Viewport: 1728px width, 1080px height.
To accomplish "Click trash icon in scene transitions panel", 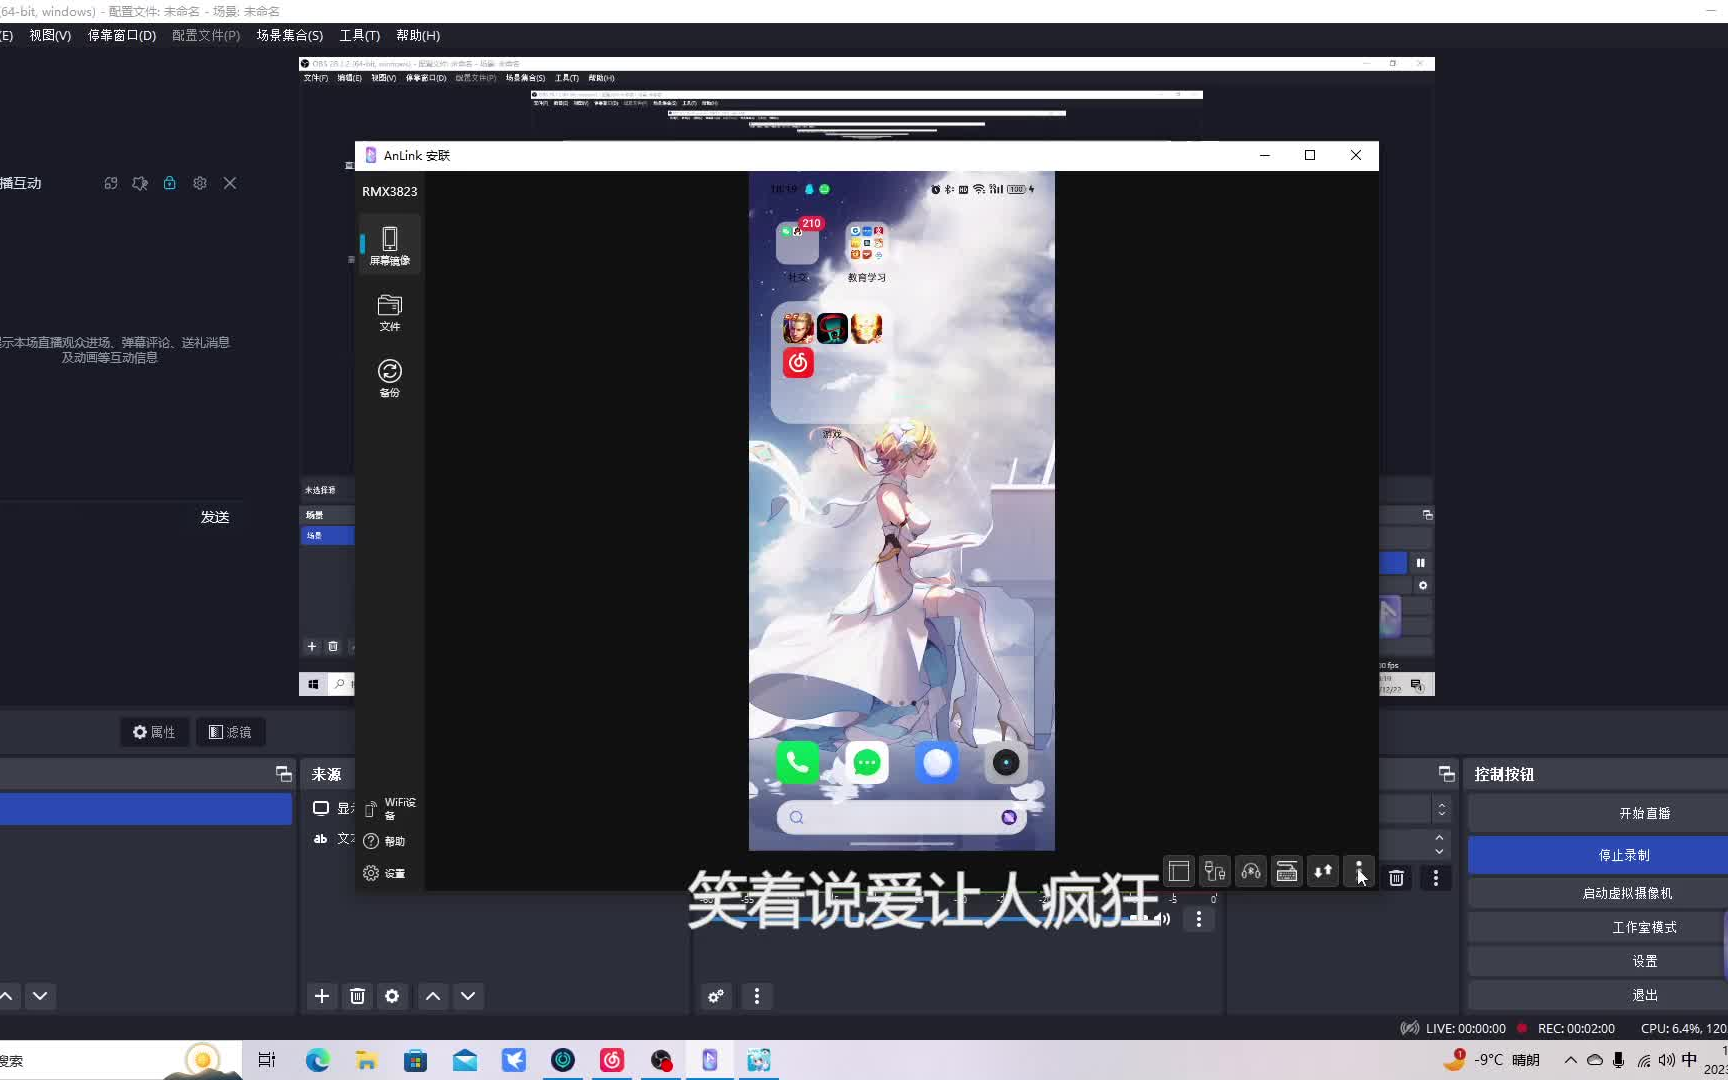I will (x=1397, y=878).
